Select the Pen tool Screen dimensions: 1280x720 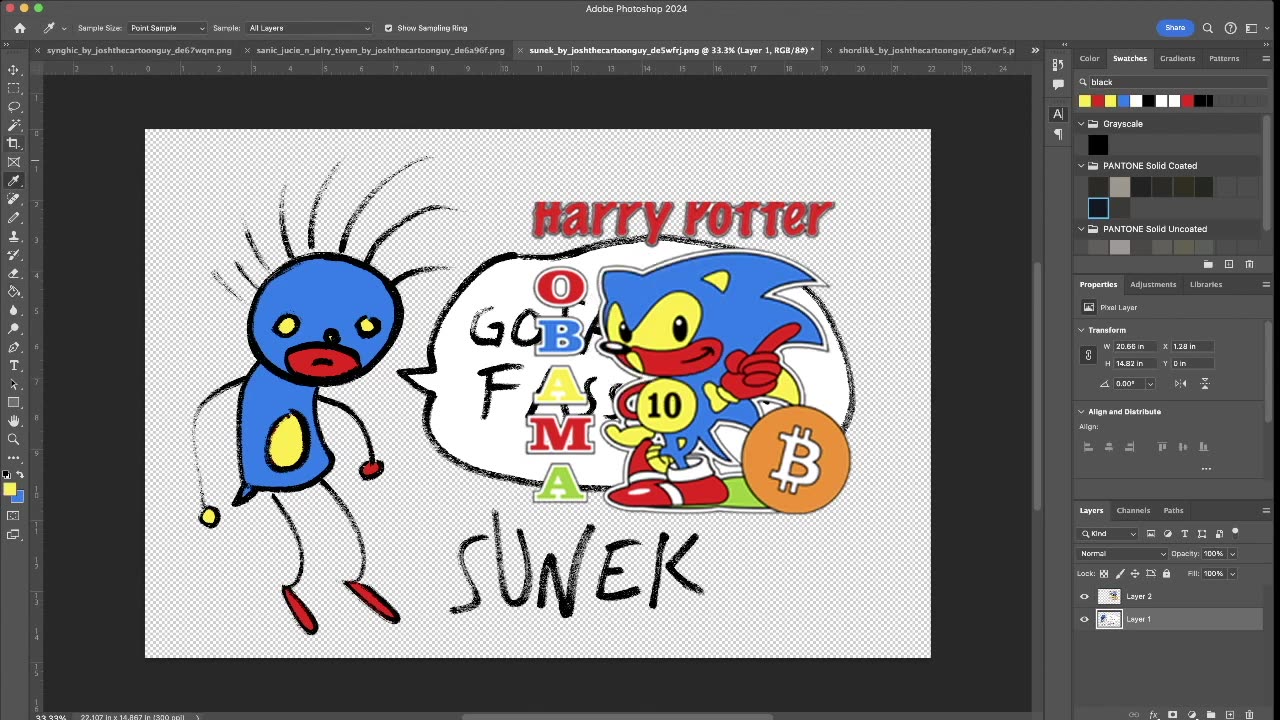click(x=14, y=347)
